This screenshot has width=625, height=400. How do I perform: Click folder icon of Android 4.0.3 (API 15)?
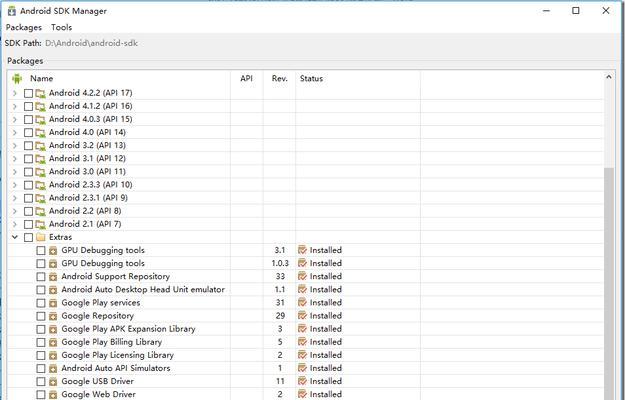tap(40, 120)
